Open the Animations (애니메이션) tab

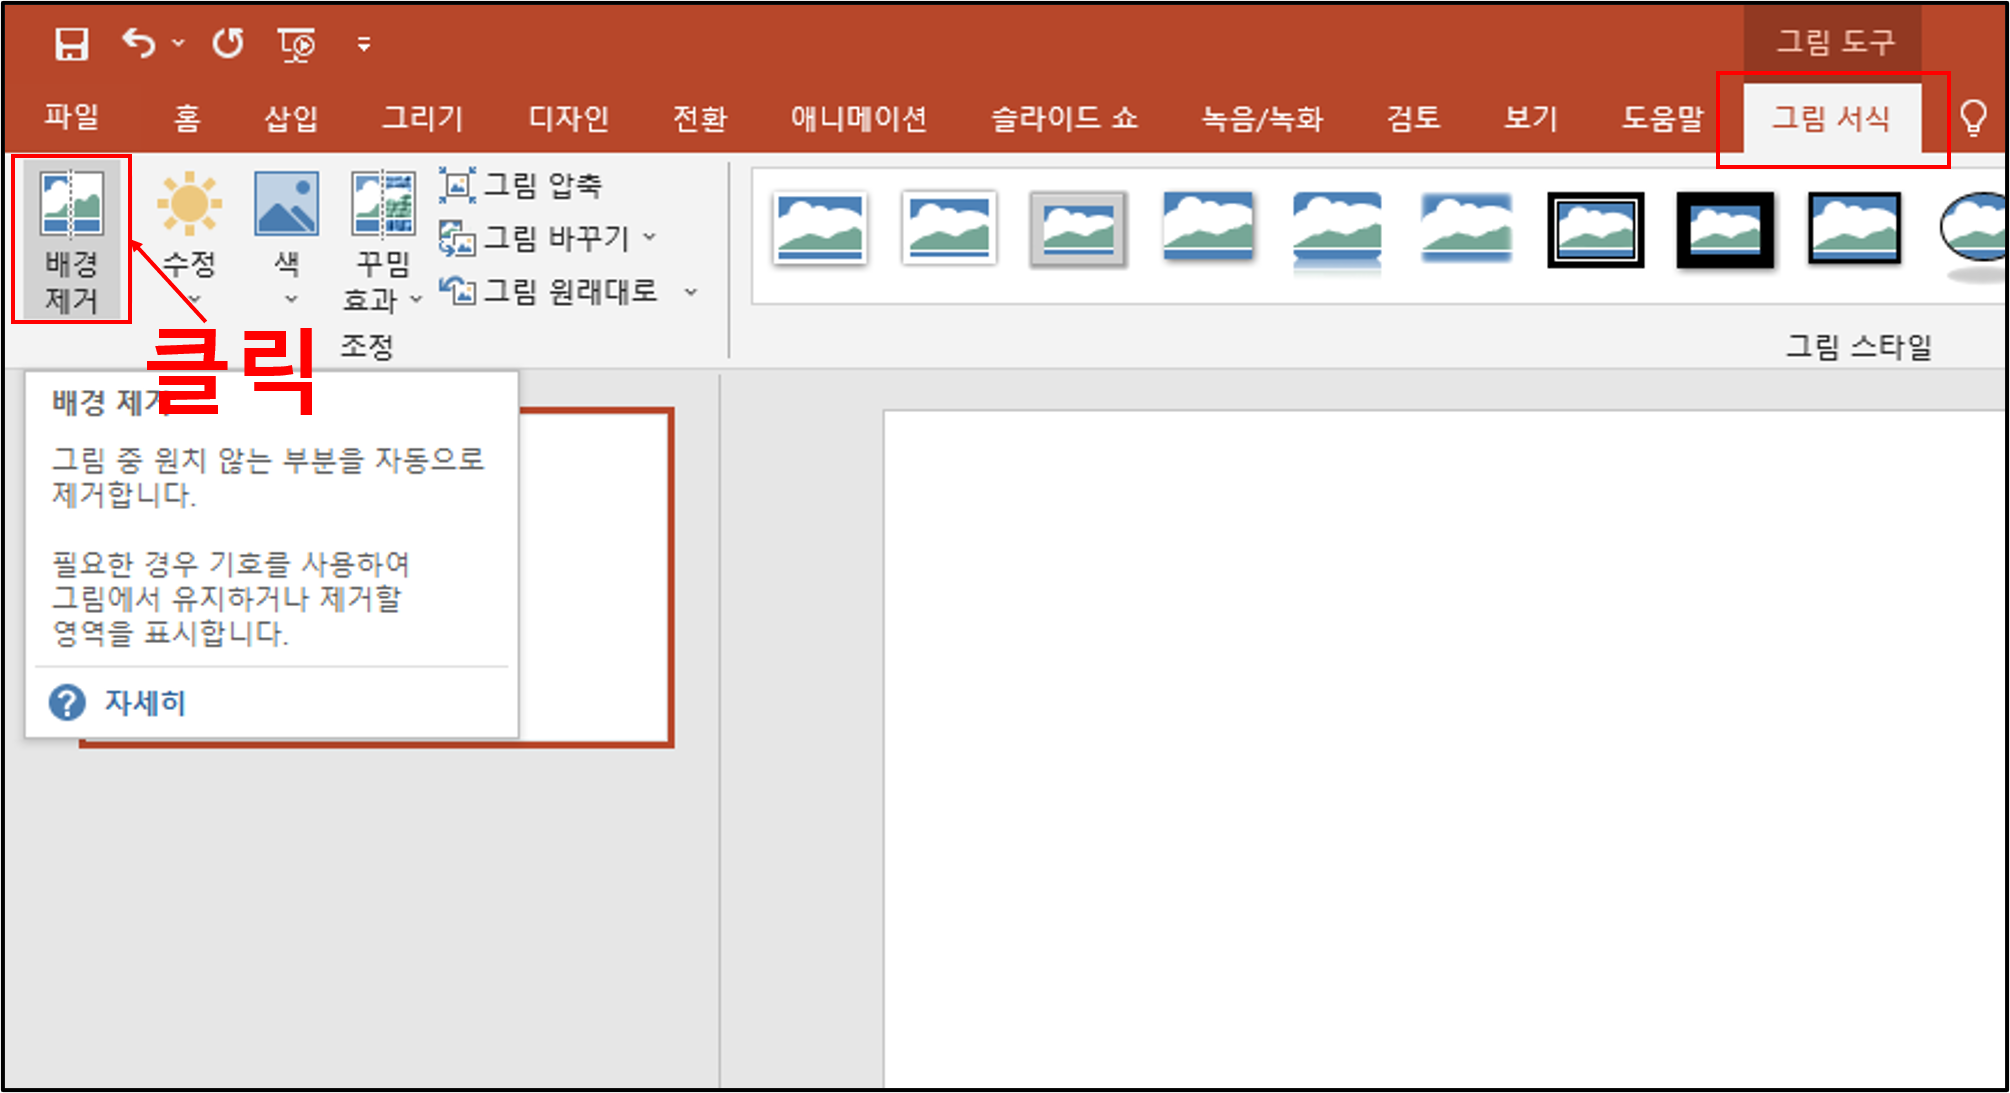point(858,118)
